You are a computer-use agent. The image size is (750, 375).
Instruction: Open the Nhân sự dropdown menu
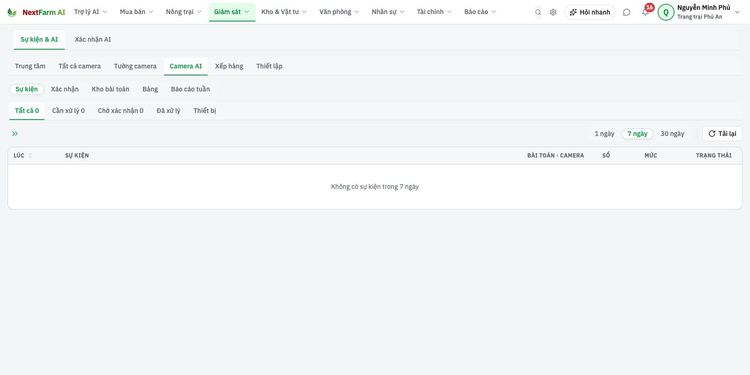click(388, 12)
